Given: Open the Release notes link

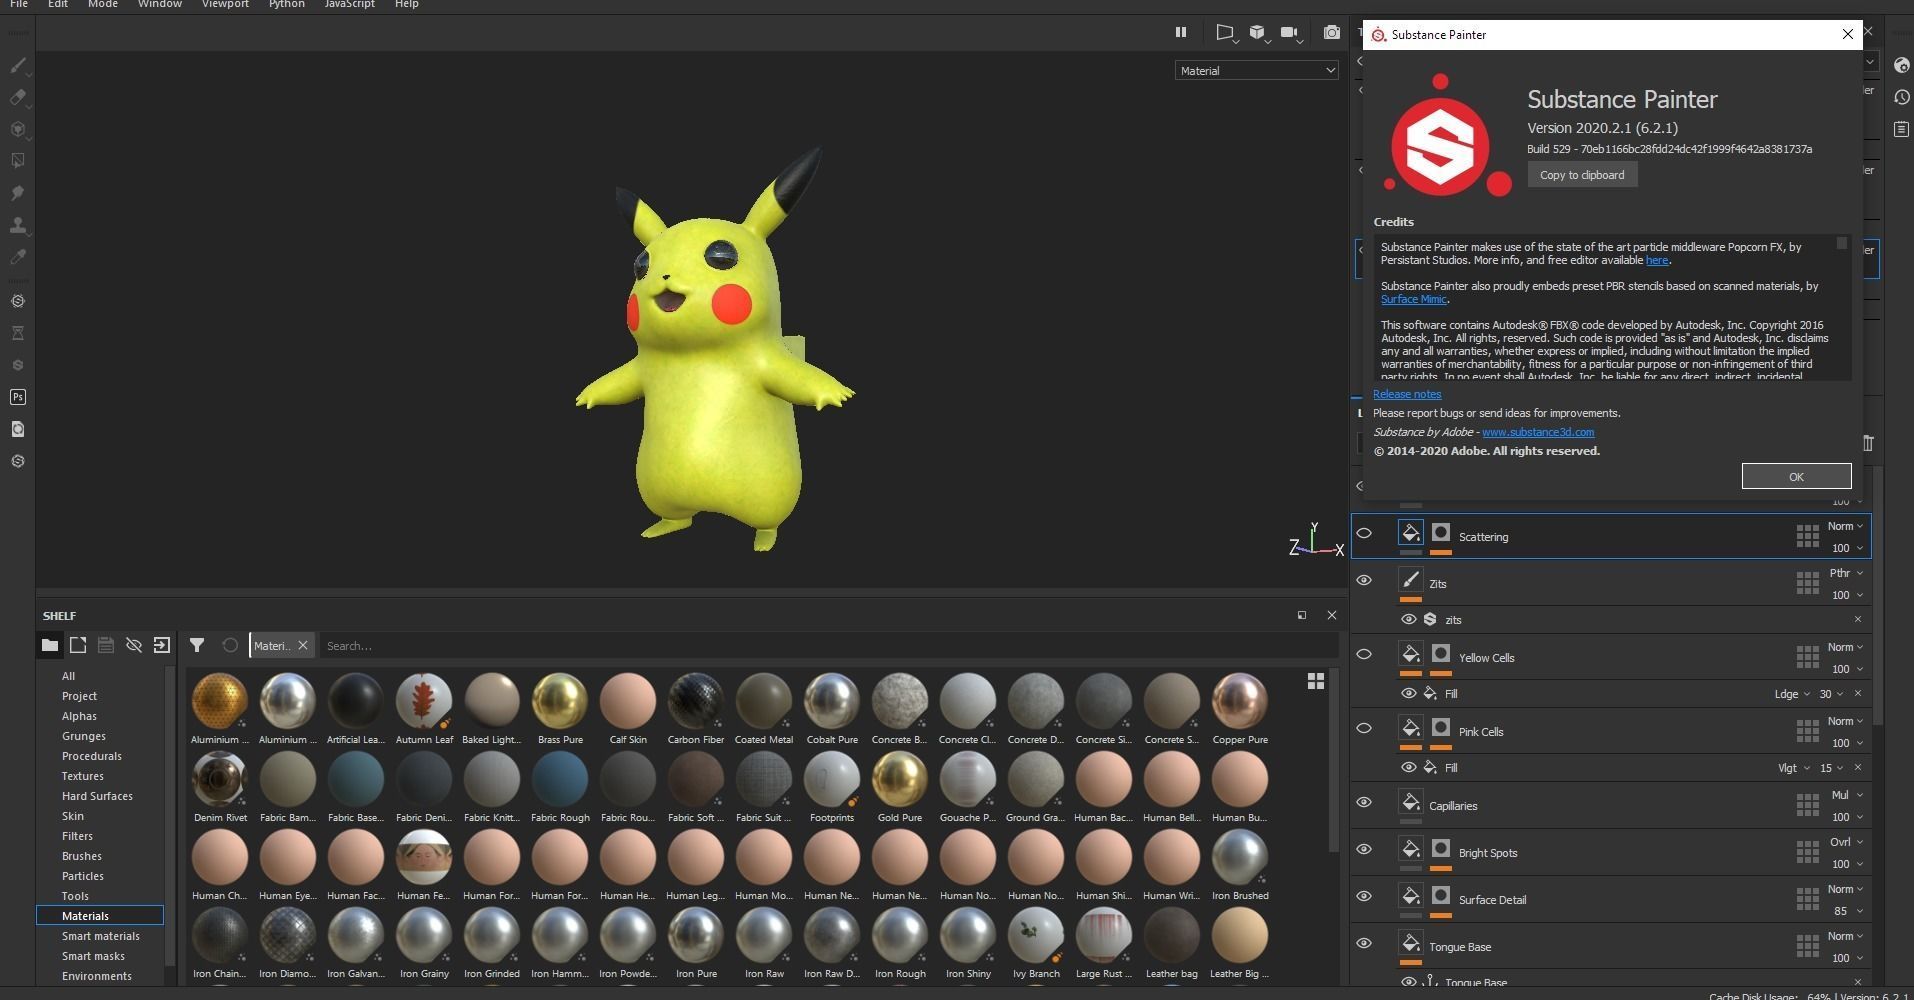Looking at the screenshot, I should [x=1407, y=394].
